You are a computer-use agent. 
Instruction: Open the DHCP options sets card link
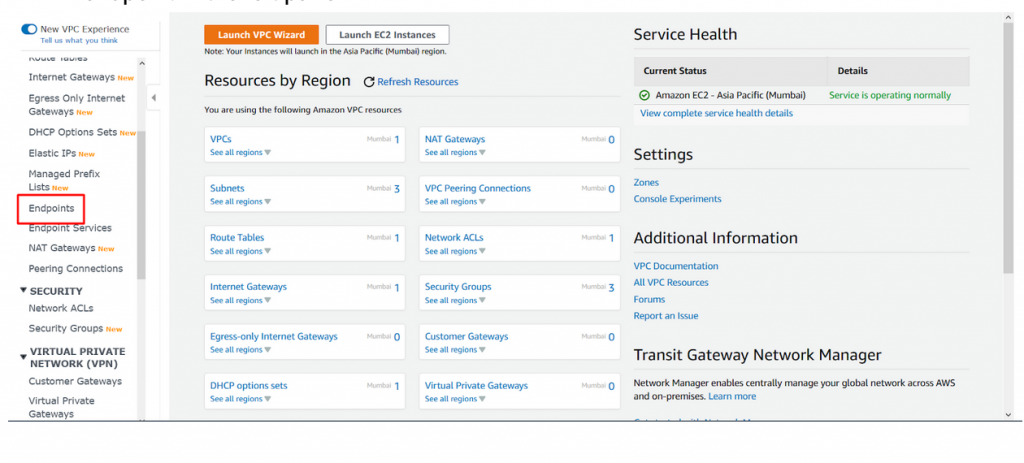click(x=249, y=385)
